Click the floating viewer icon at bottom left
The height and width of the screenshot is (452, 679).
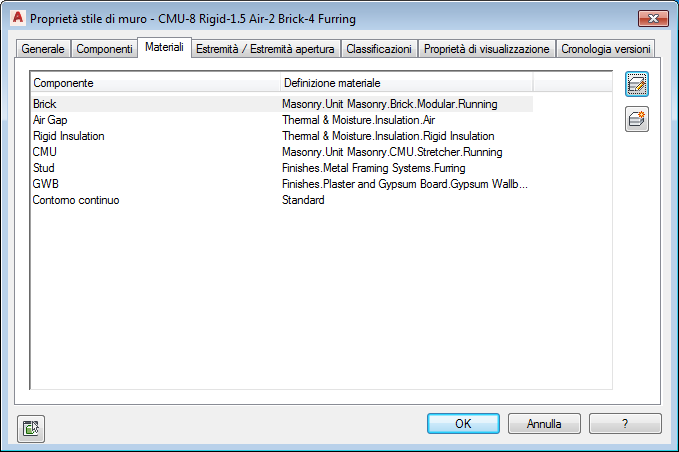tap(31, 429)
